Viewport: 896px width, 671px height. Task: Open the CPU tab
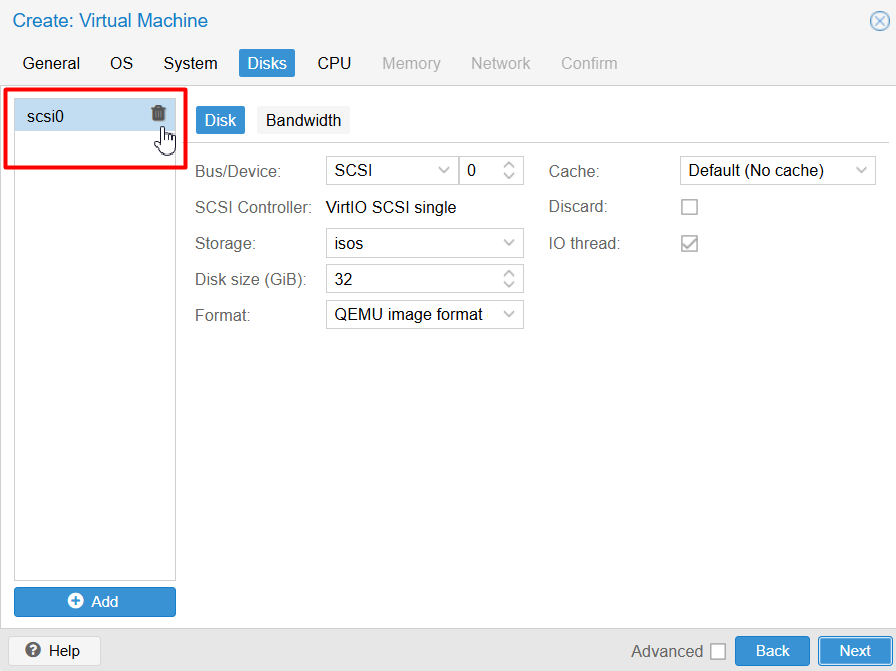click(x=334, y=63)
